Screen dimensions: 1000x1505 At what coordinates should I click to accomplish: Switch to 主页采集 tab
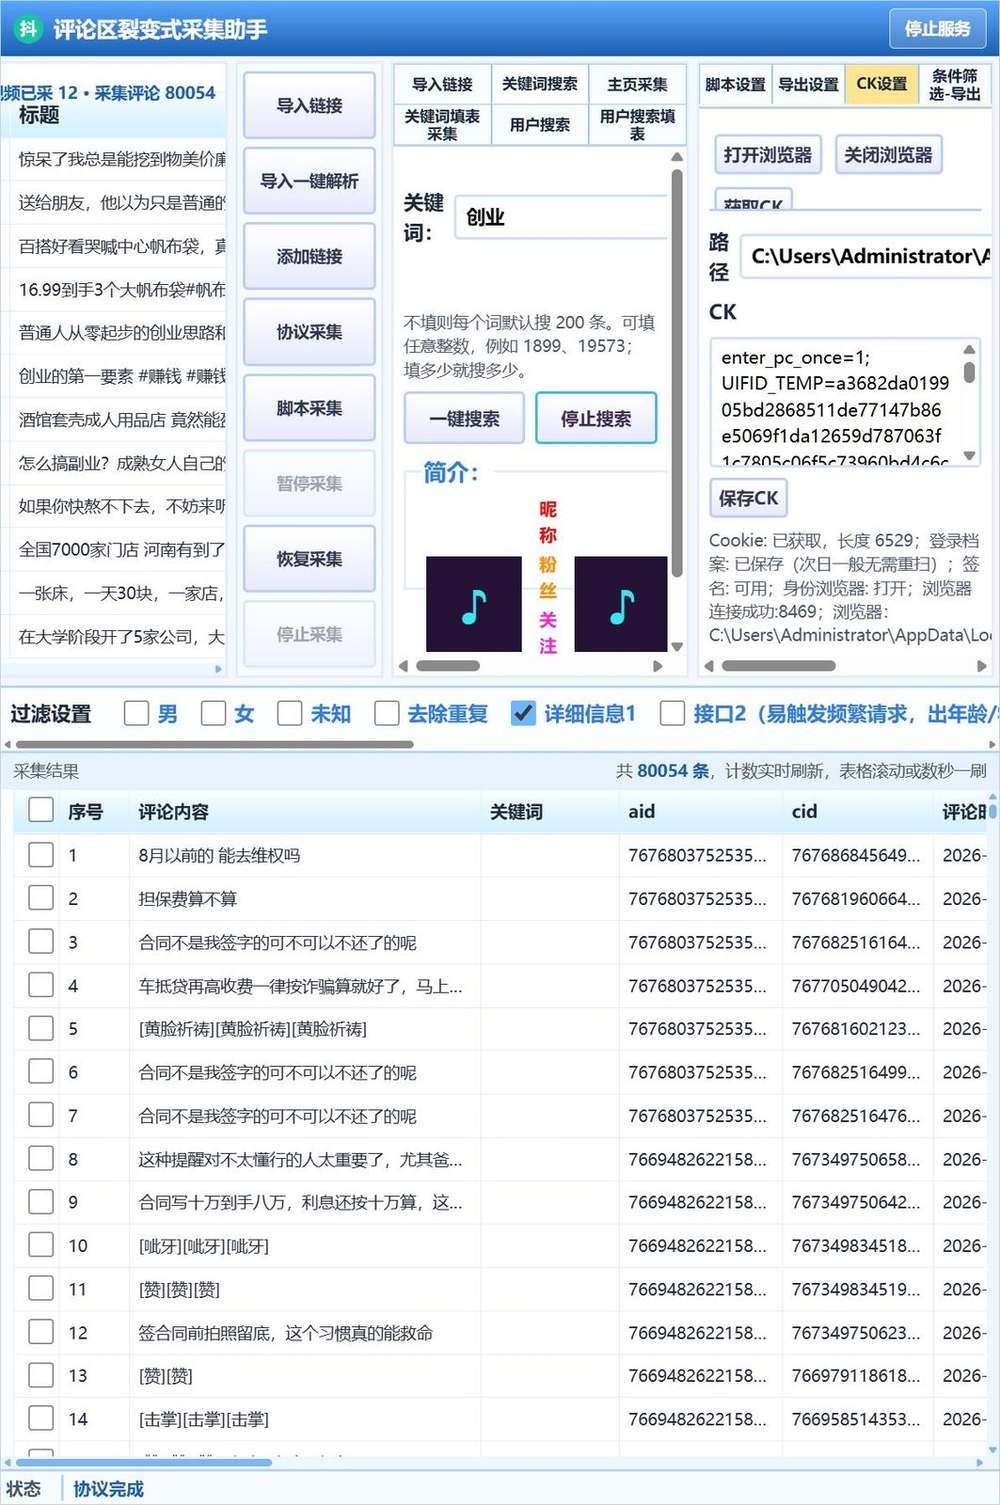click(x=637, y=84)
